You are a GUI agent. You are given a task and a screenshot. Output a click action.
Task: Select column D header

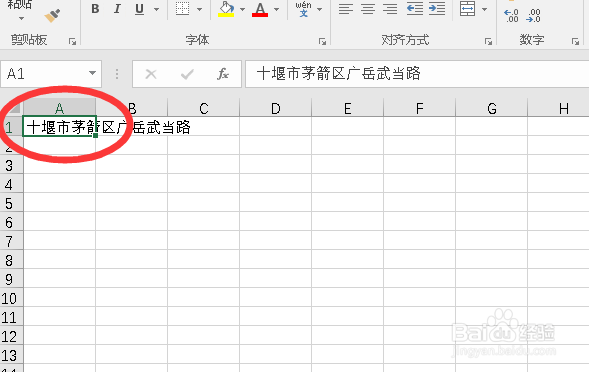276,108
